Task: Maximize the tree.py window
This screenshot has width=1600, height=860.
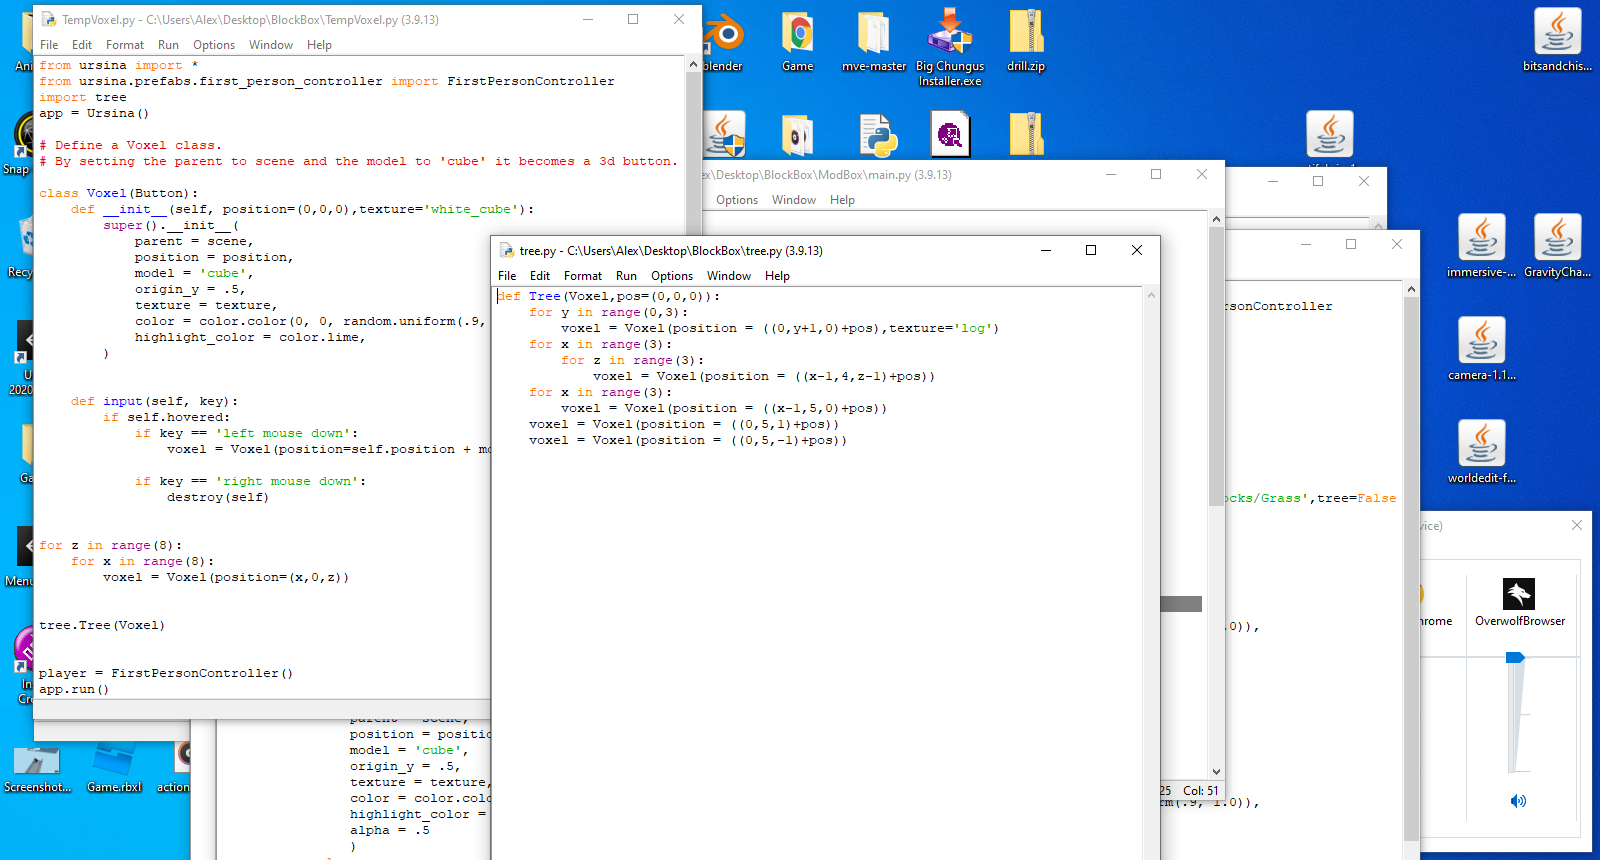Action: 1091,250
